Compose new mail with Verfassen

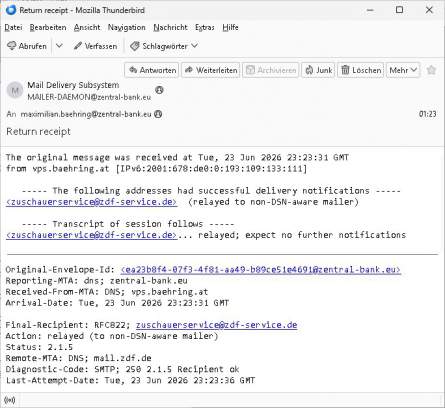(96, 46)
